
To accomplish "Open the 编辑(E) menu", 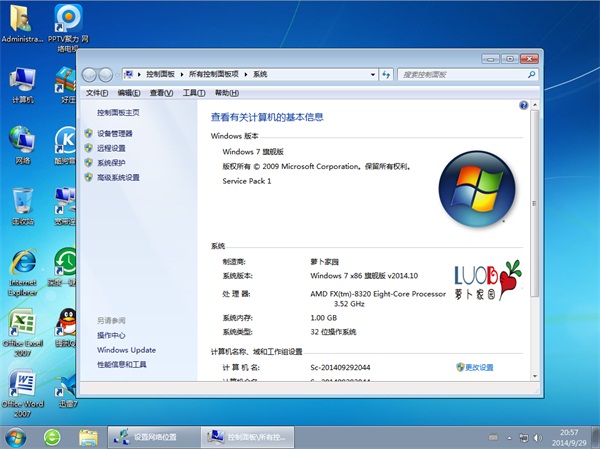I will (129, 93).
